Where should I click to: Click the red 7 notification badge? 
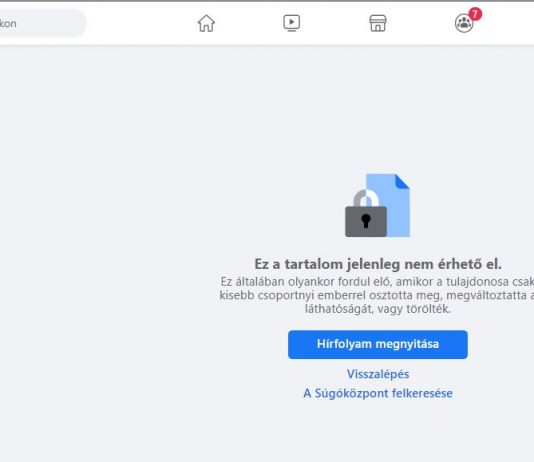point(475,14)
